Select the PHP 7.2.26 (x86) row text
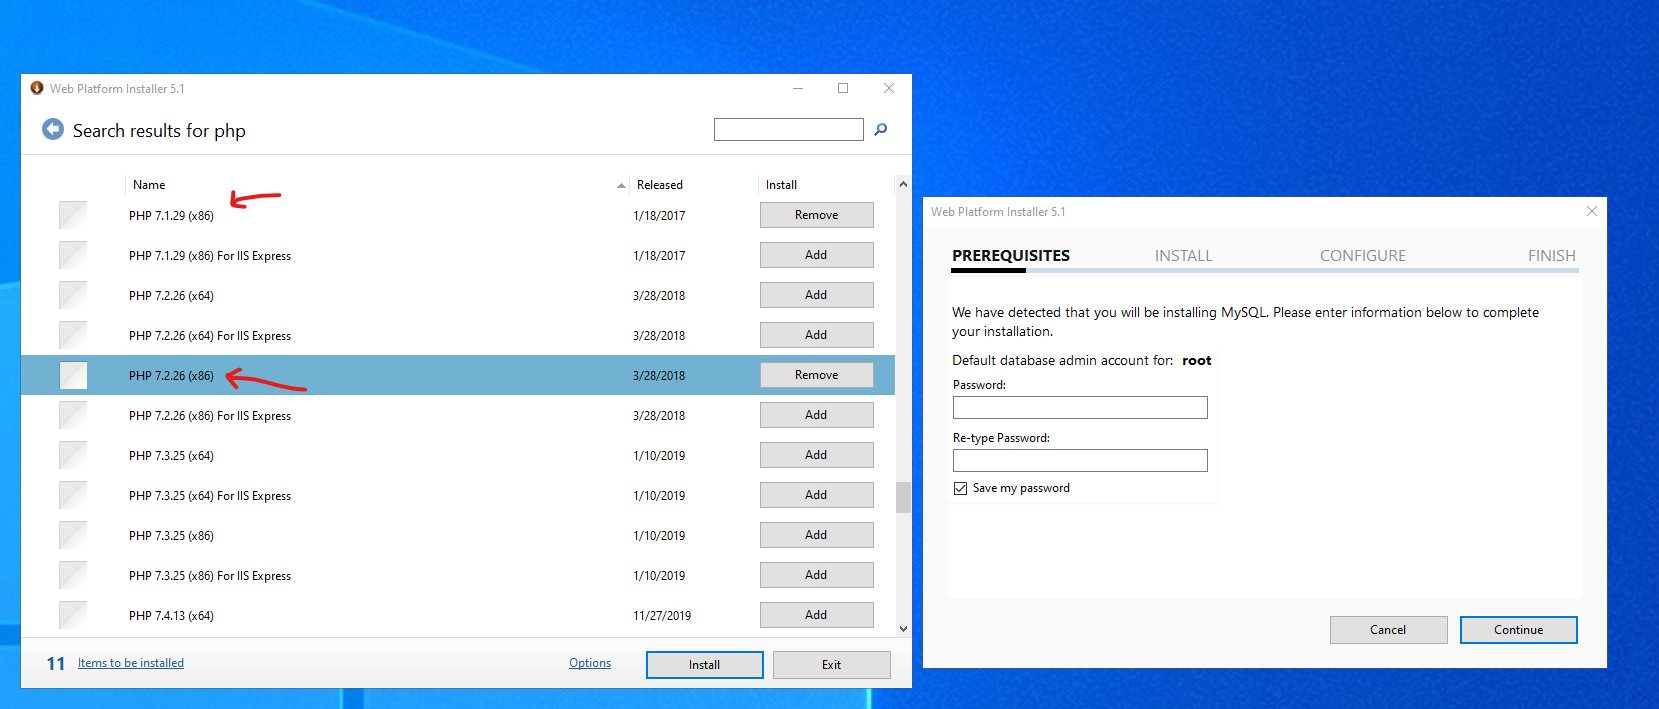The image size is (1659, 709). [x=171, y=376]
